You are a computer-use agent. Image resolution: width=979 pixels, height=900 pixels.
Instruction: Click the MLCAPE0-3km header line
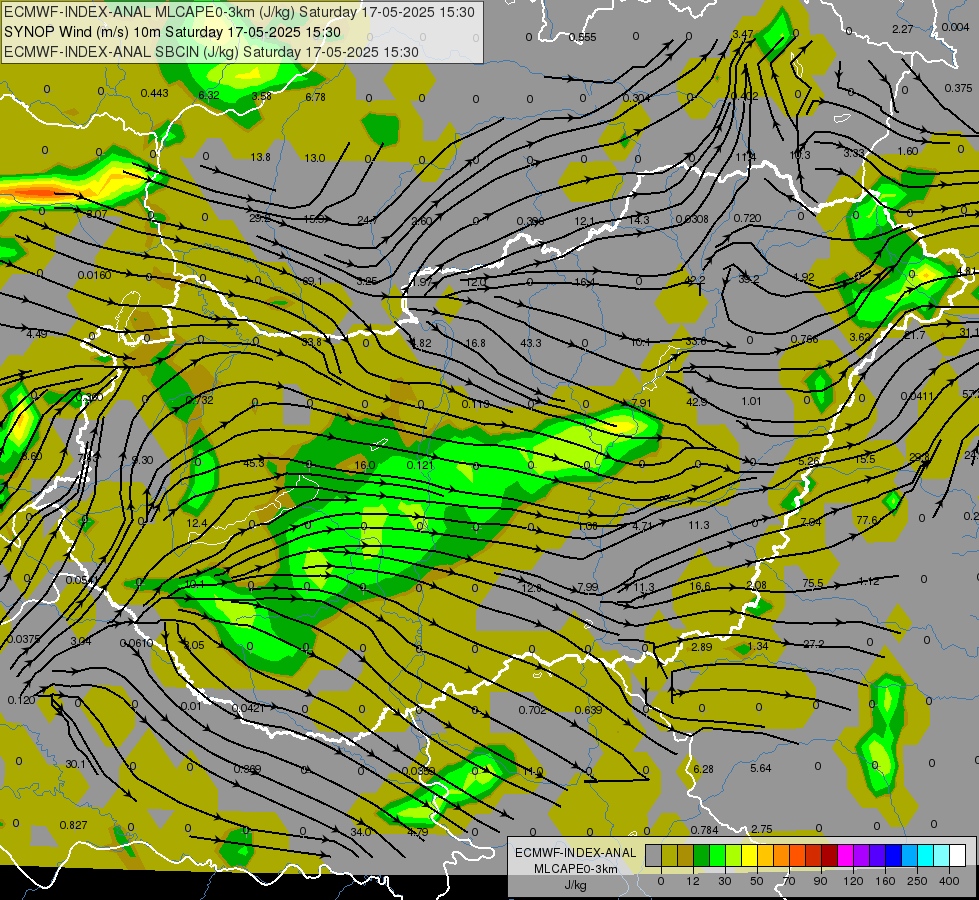pyautogui.click(x=239, y=12)
